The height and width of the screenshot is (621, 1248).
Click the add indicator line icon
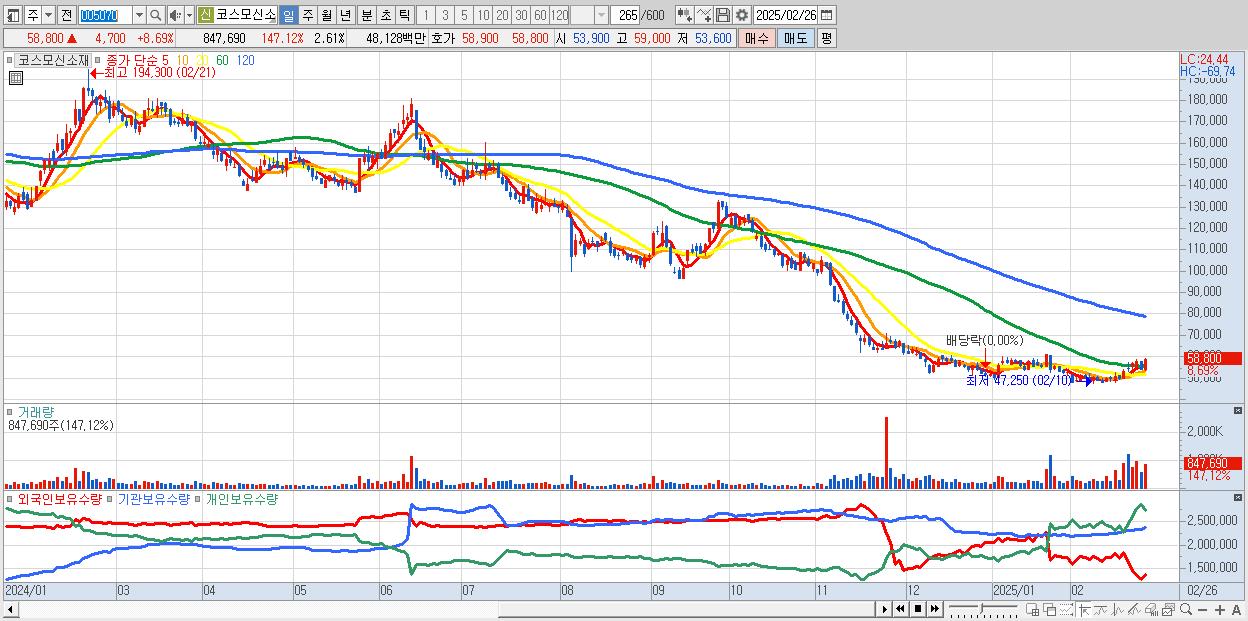[x=704, y=15]
